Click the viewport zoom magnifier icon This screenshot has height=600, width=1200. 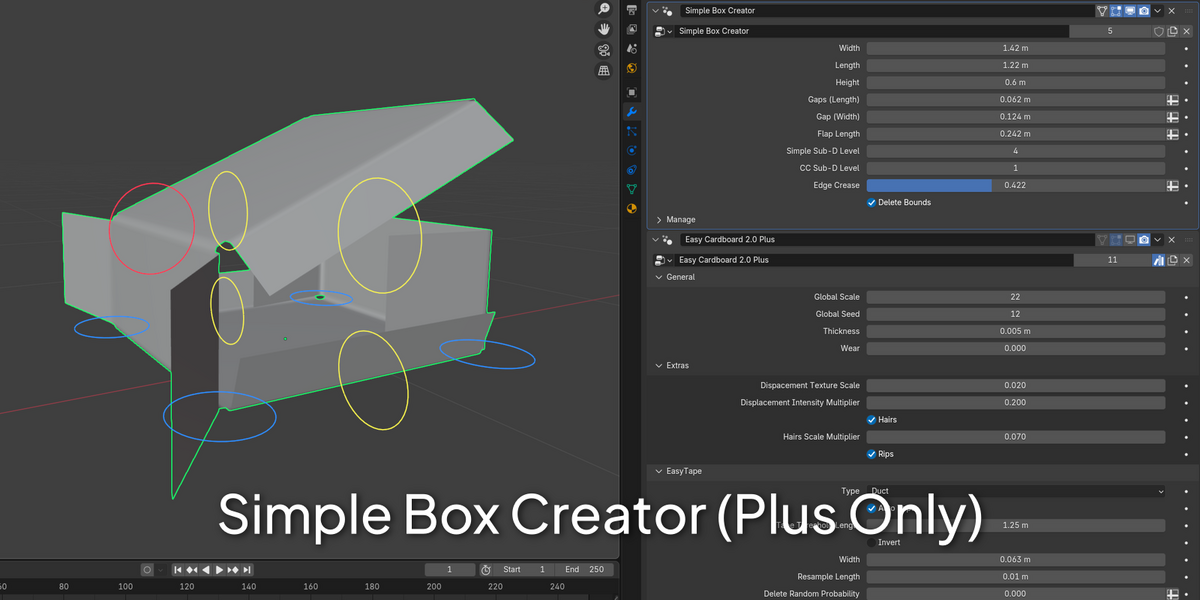[x=604, y=9]
